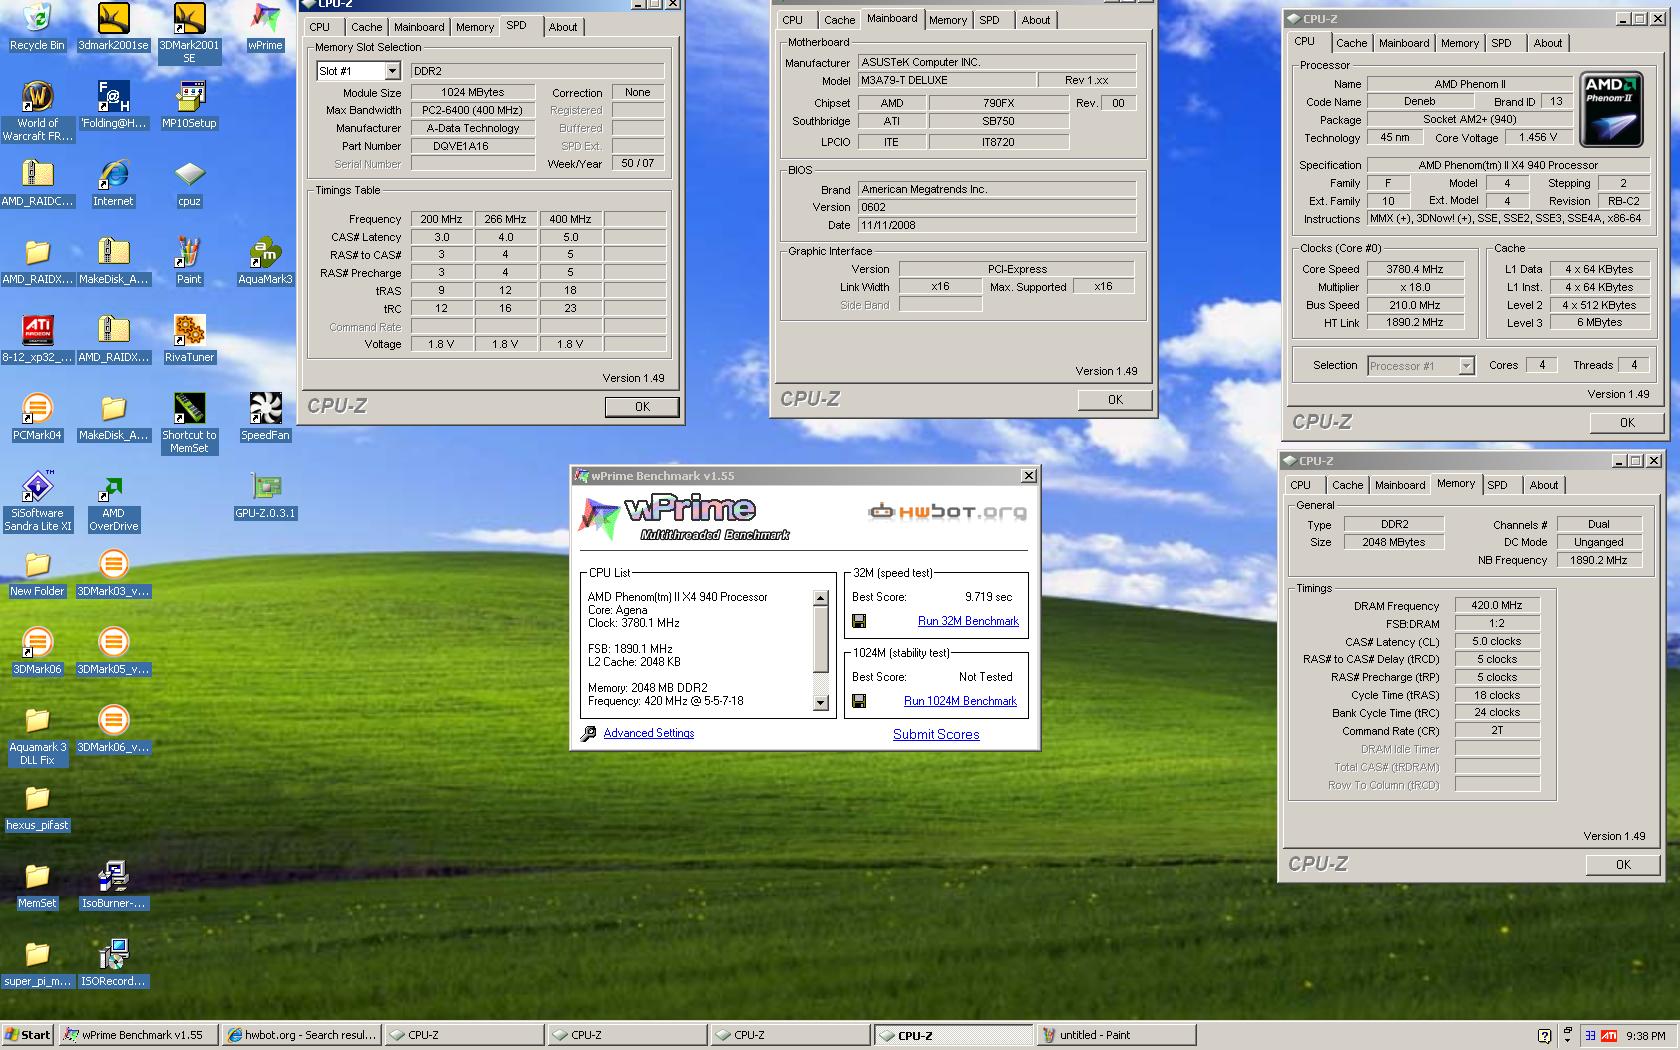
Task: Select CPU tab in Memory CPU-Z window
Action: (1300, 485)
